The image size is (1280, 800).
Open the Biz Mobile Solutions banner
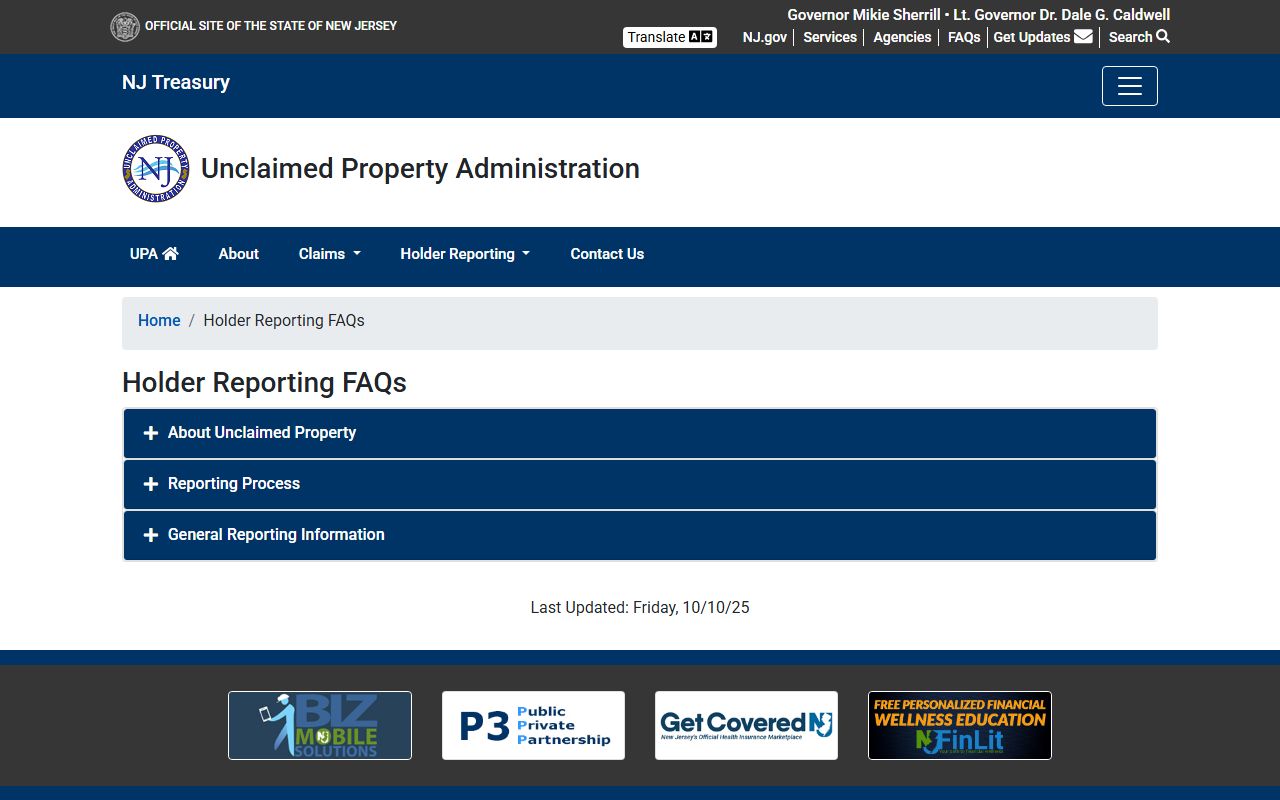click(320, 725)
